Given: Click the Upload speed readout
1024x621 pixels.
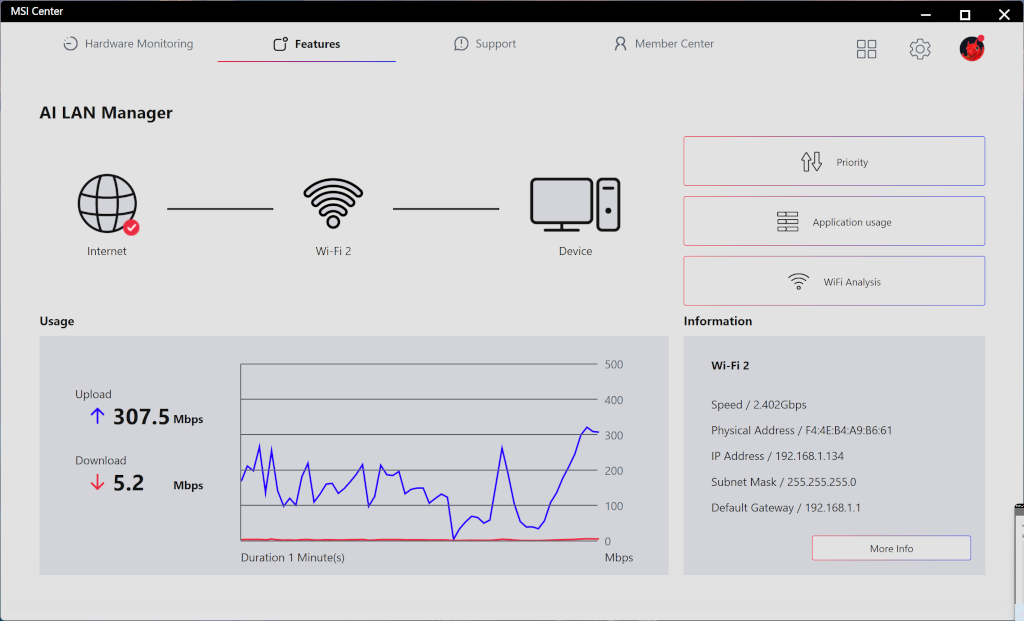Looking at the screenshot, I should [140, 417].
